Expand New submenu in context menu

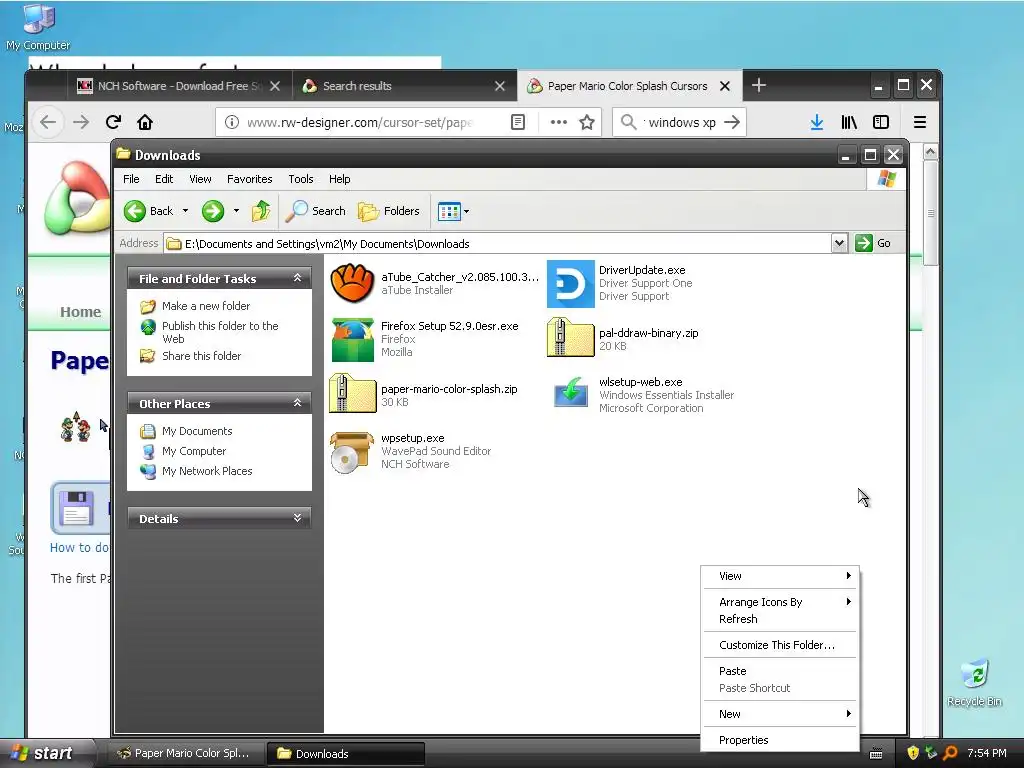(780, 714)
